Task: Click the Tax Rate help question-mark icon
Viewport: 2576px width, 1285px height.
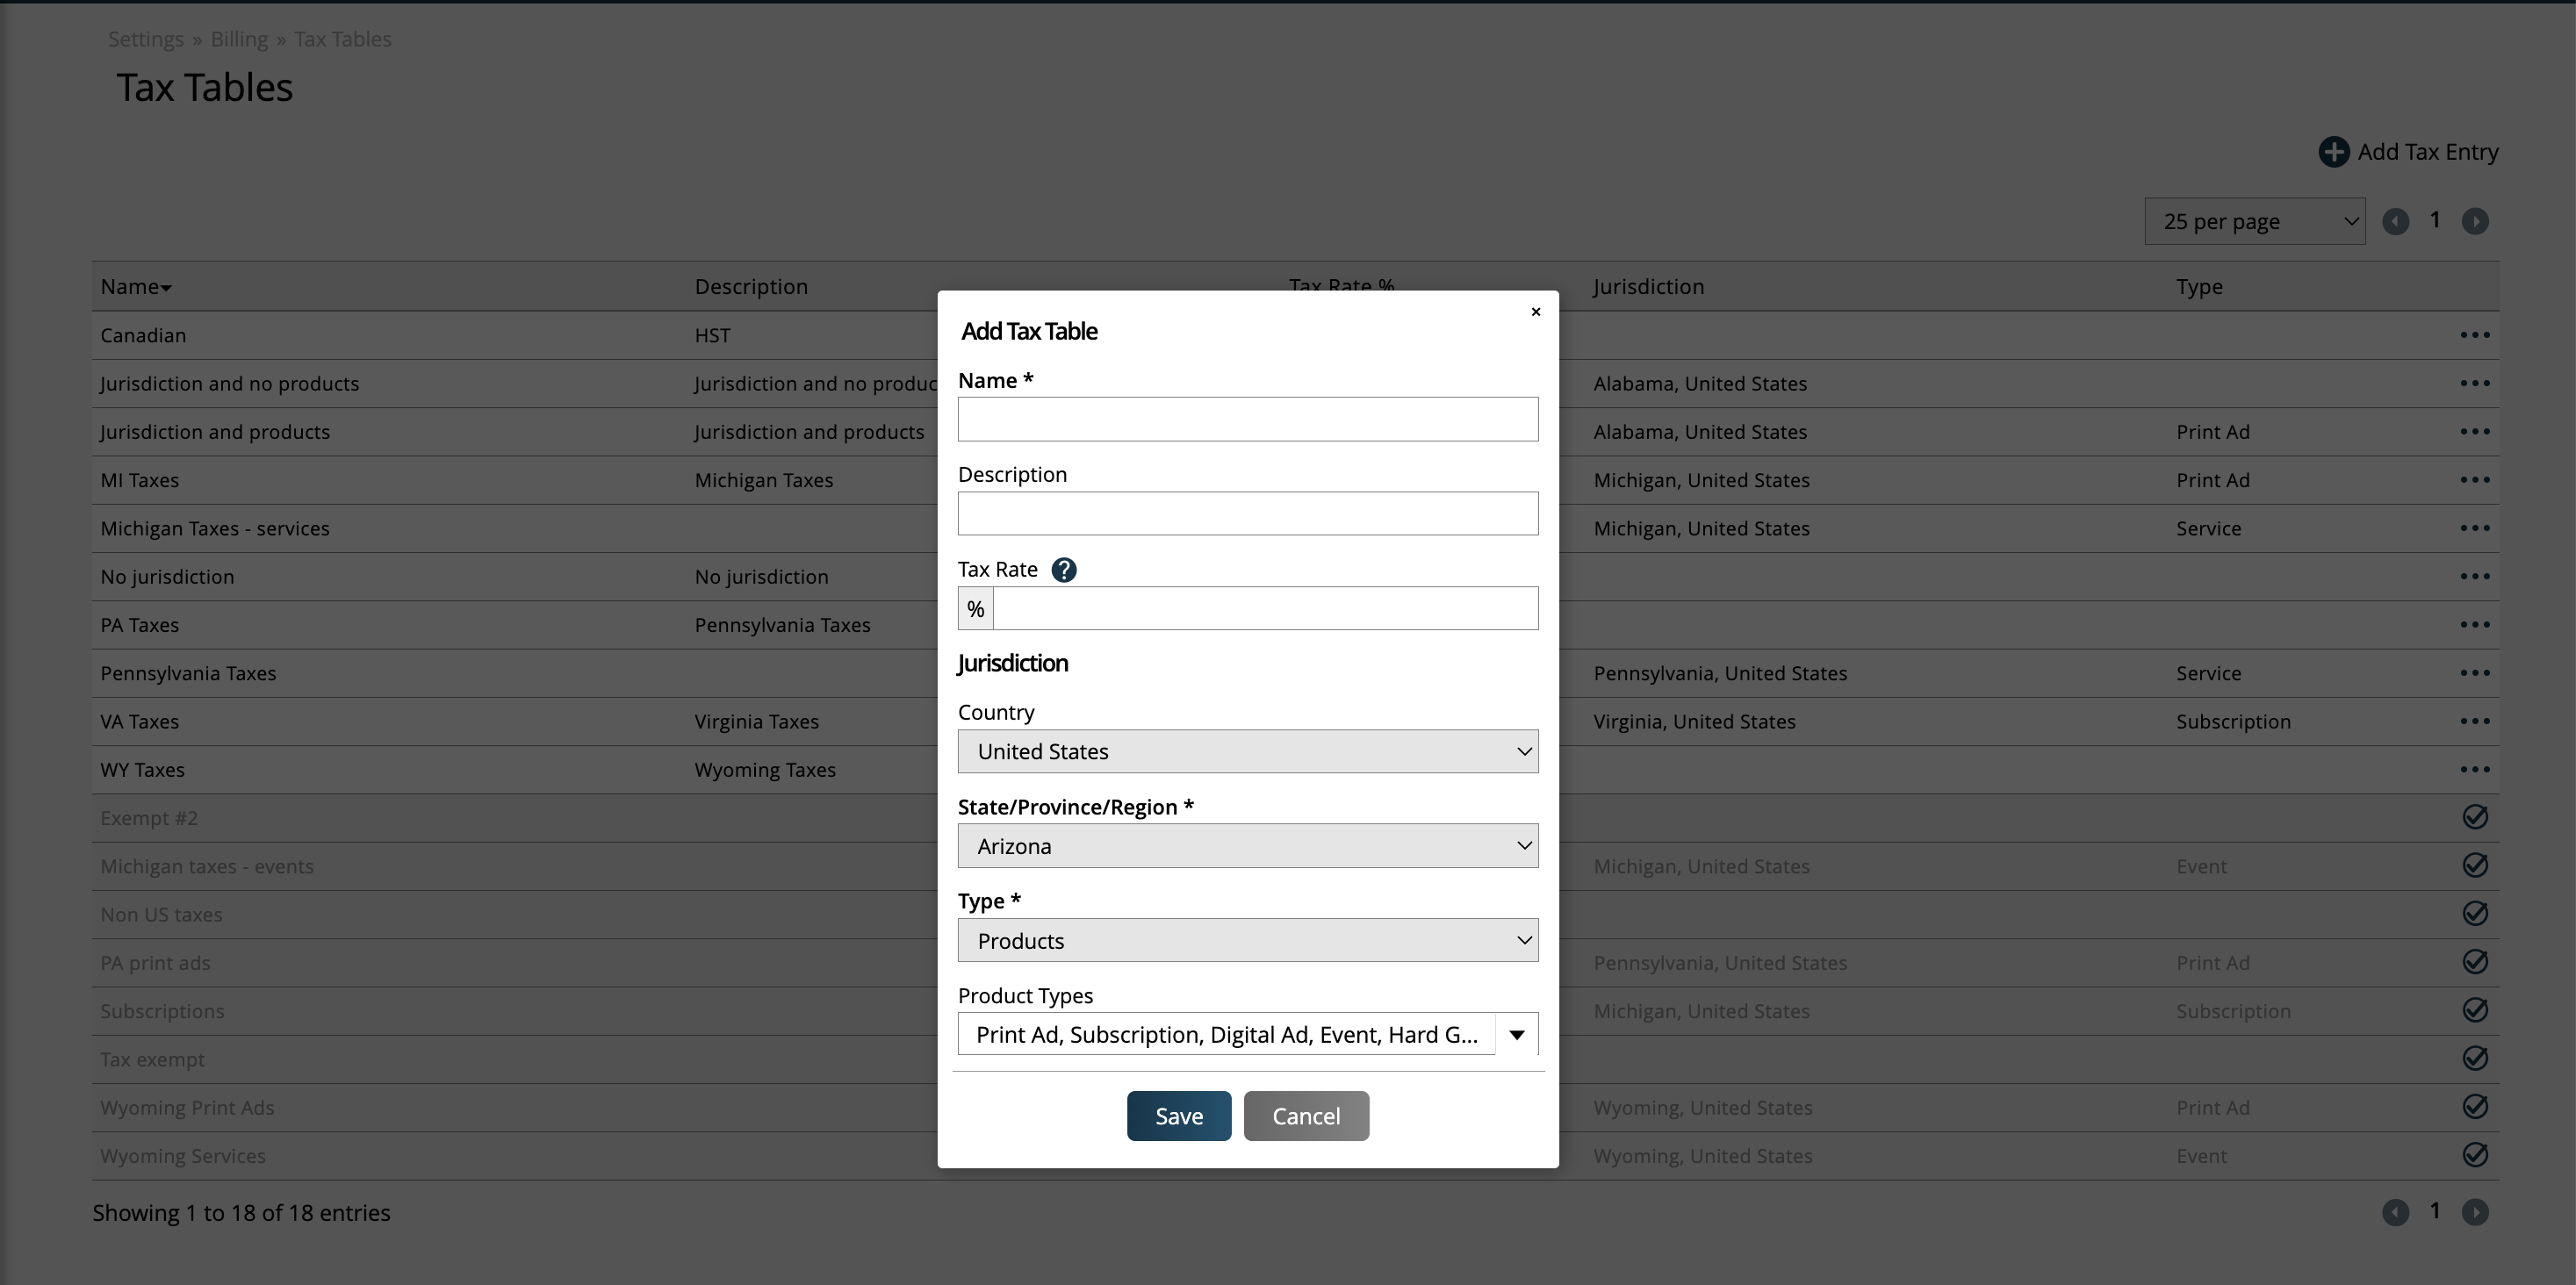Action: coord(1064,570)
